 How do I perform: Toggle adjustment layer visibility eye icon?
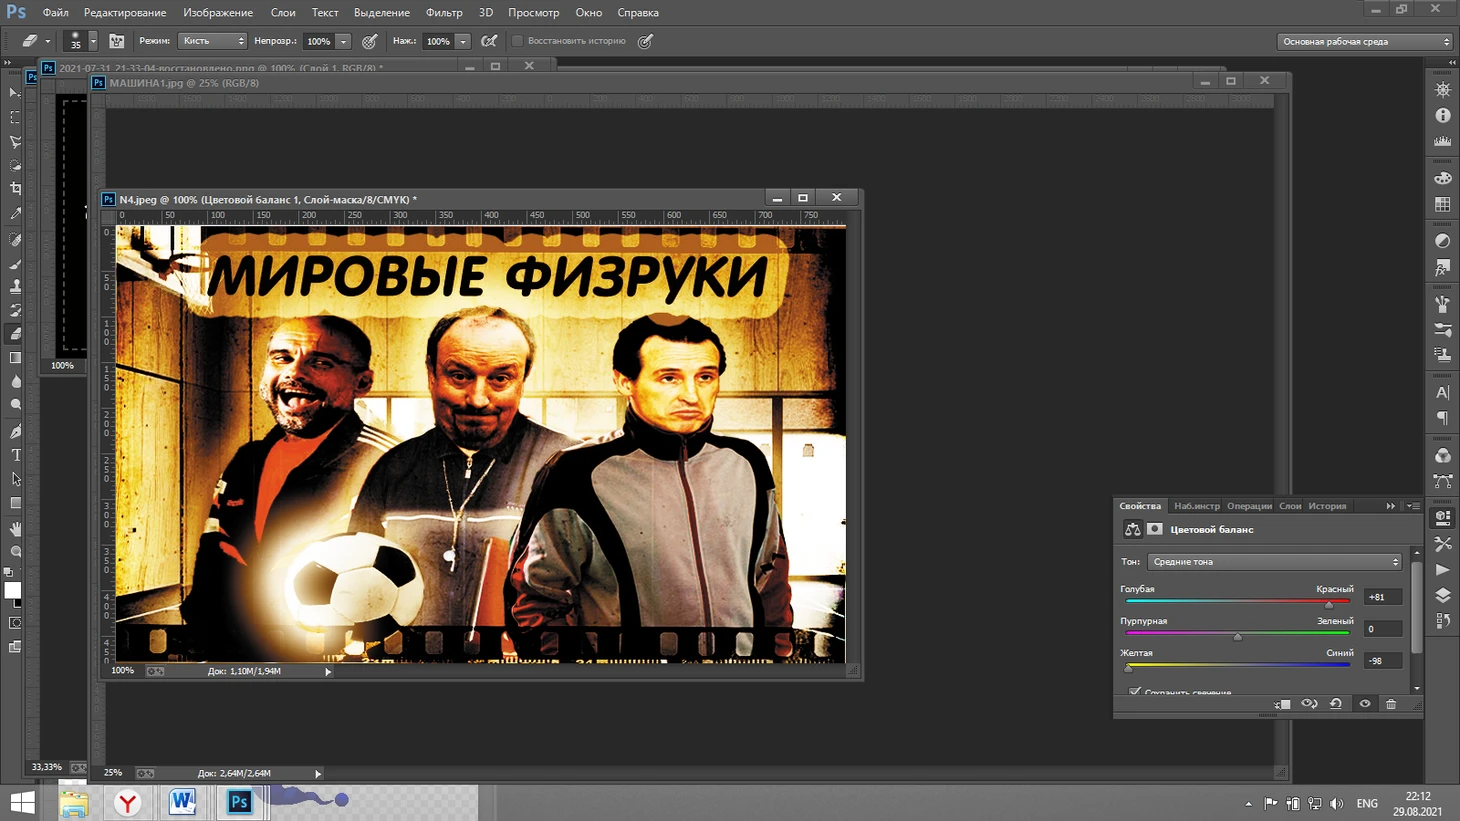pos(1365,704)
